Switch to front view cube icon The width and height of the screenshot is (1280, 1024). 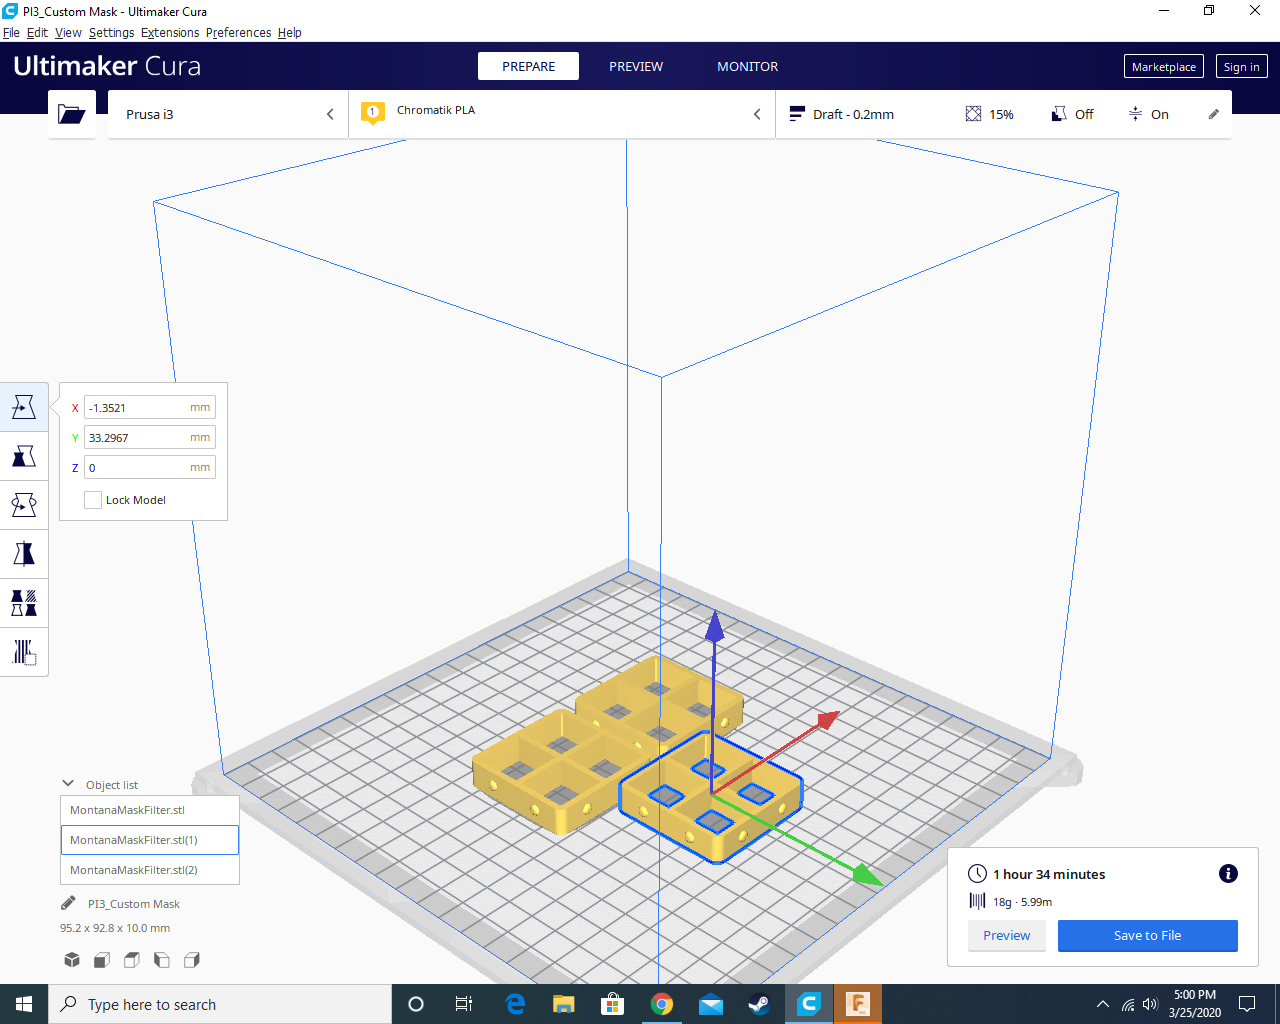click(x=102, y=960)
